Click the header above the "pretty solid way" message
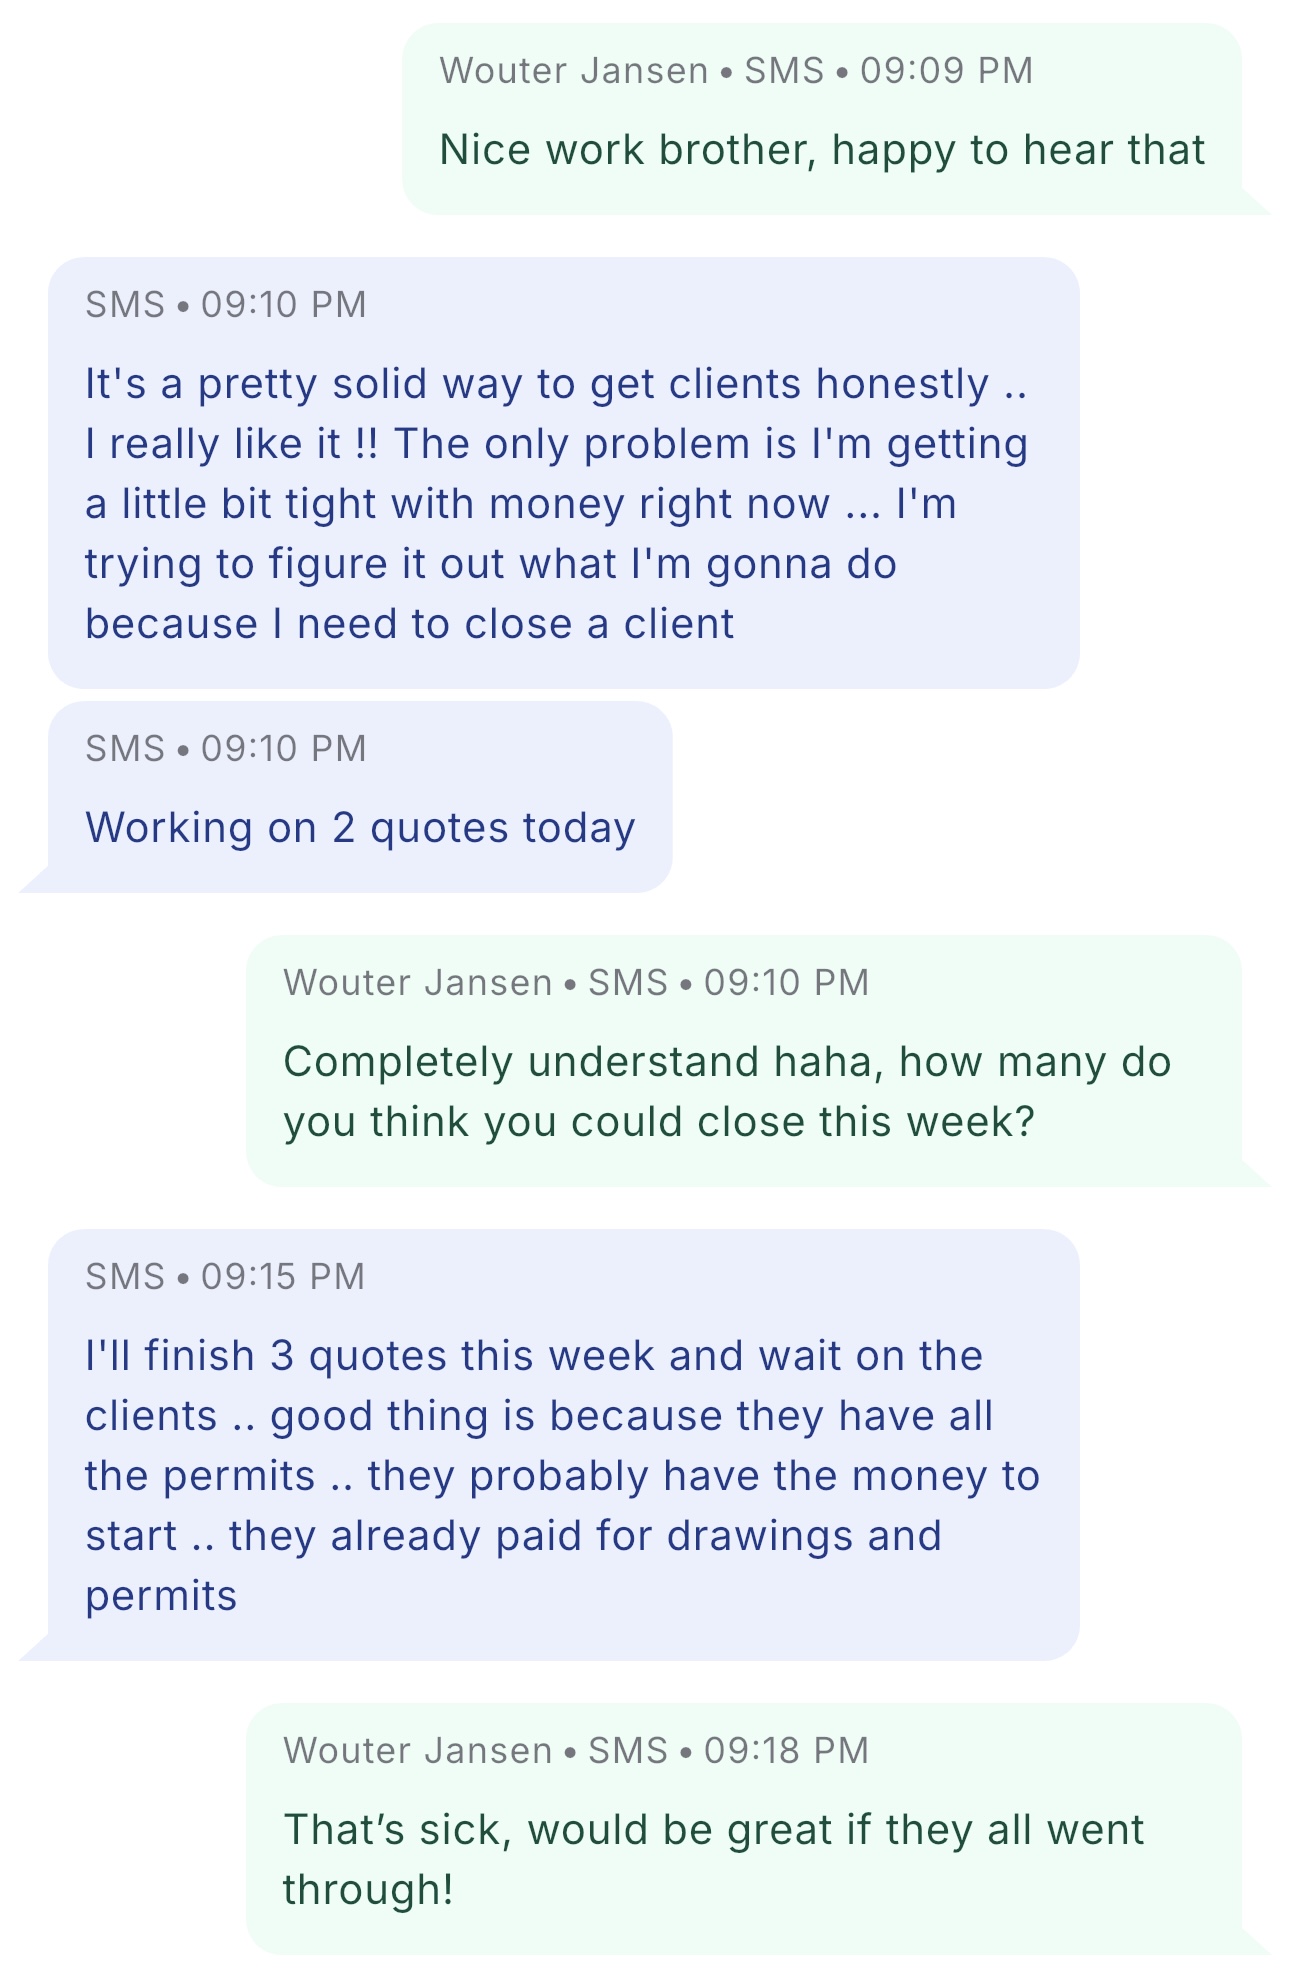Image resolution: width=1290 pixels, height=1969 pixels. coord(226,304)
